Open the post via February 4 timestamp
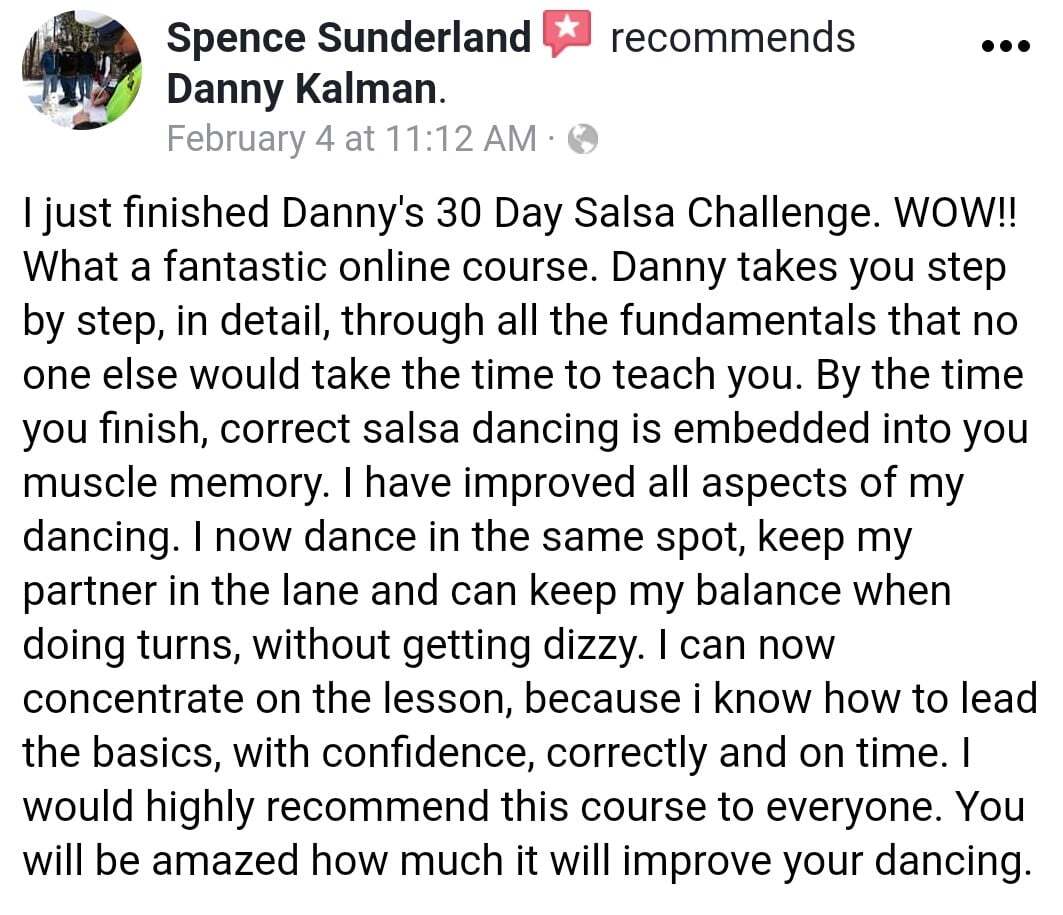The width and height of the screenshot is (1063, 915). point(352,139)
